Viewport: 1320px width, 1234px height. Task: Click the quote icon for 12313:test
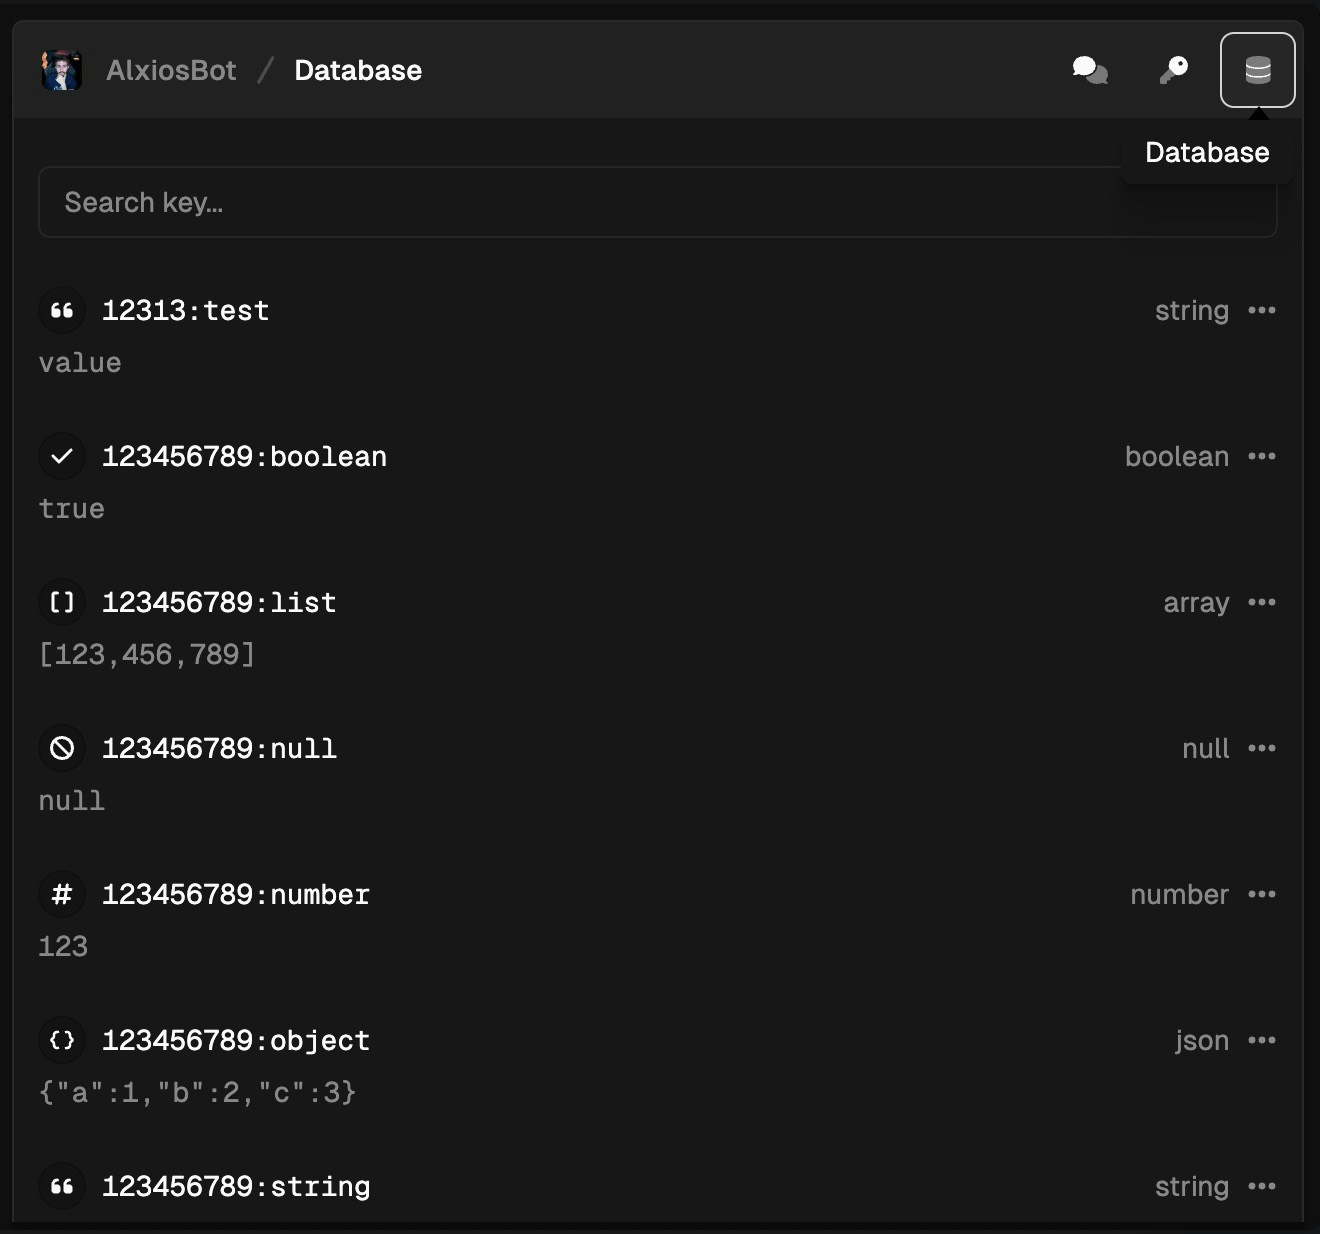(x=62, y=310)
